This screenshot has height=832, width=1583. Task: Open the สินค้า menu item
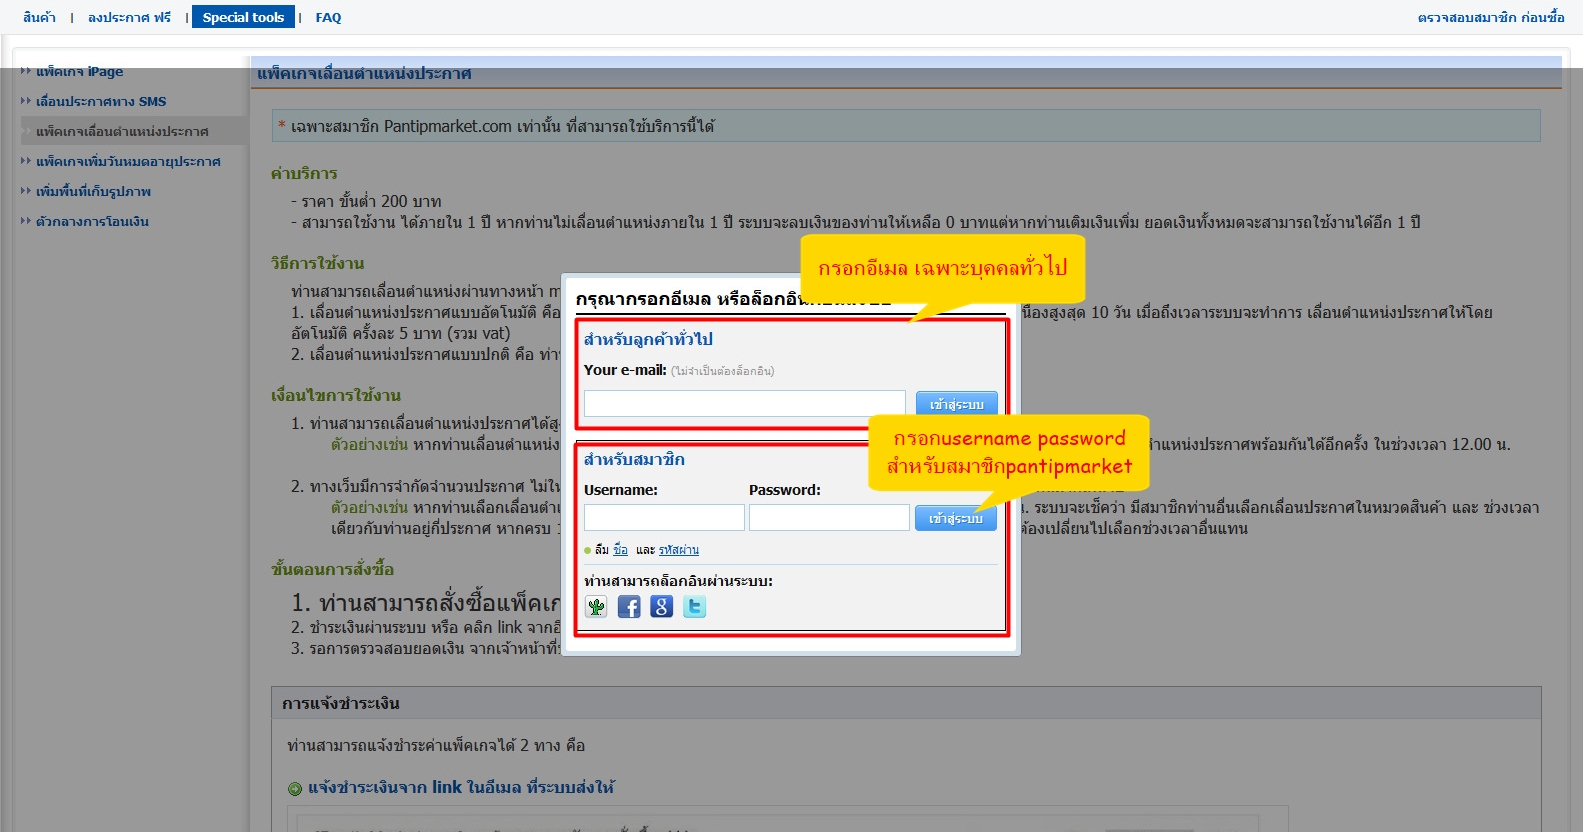[40, 17]
